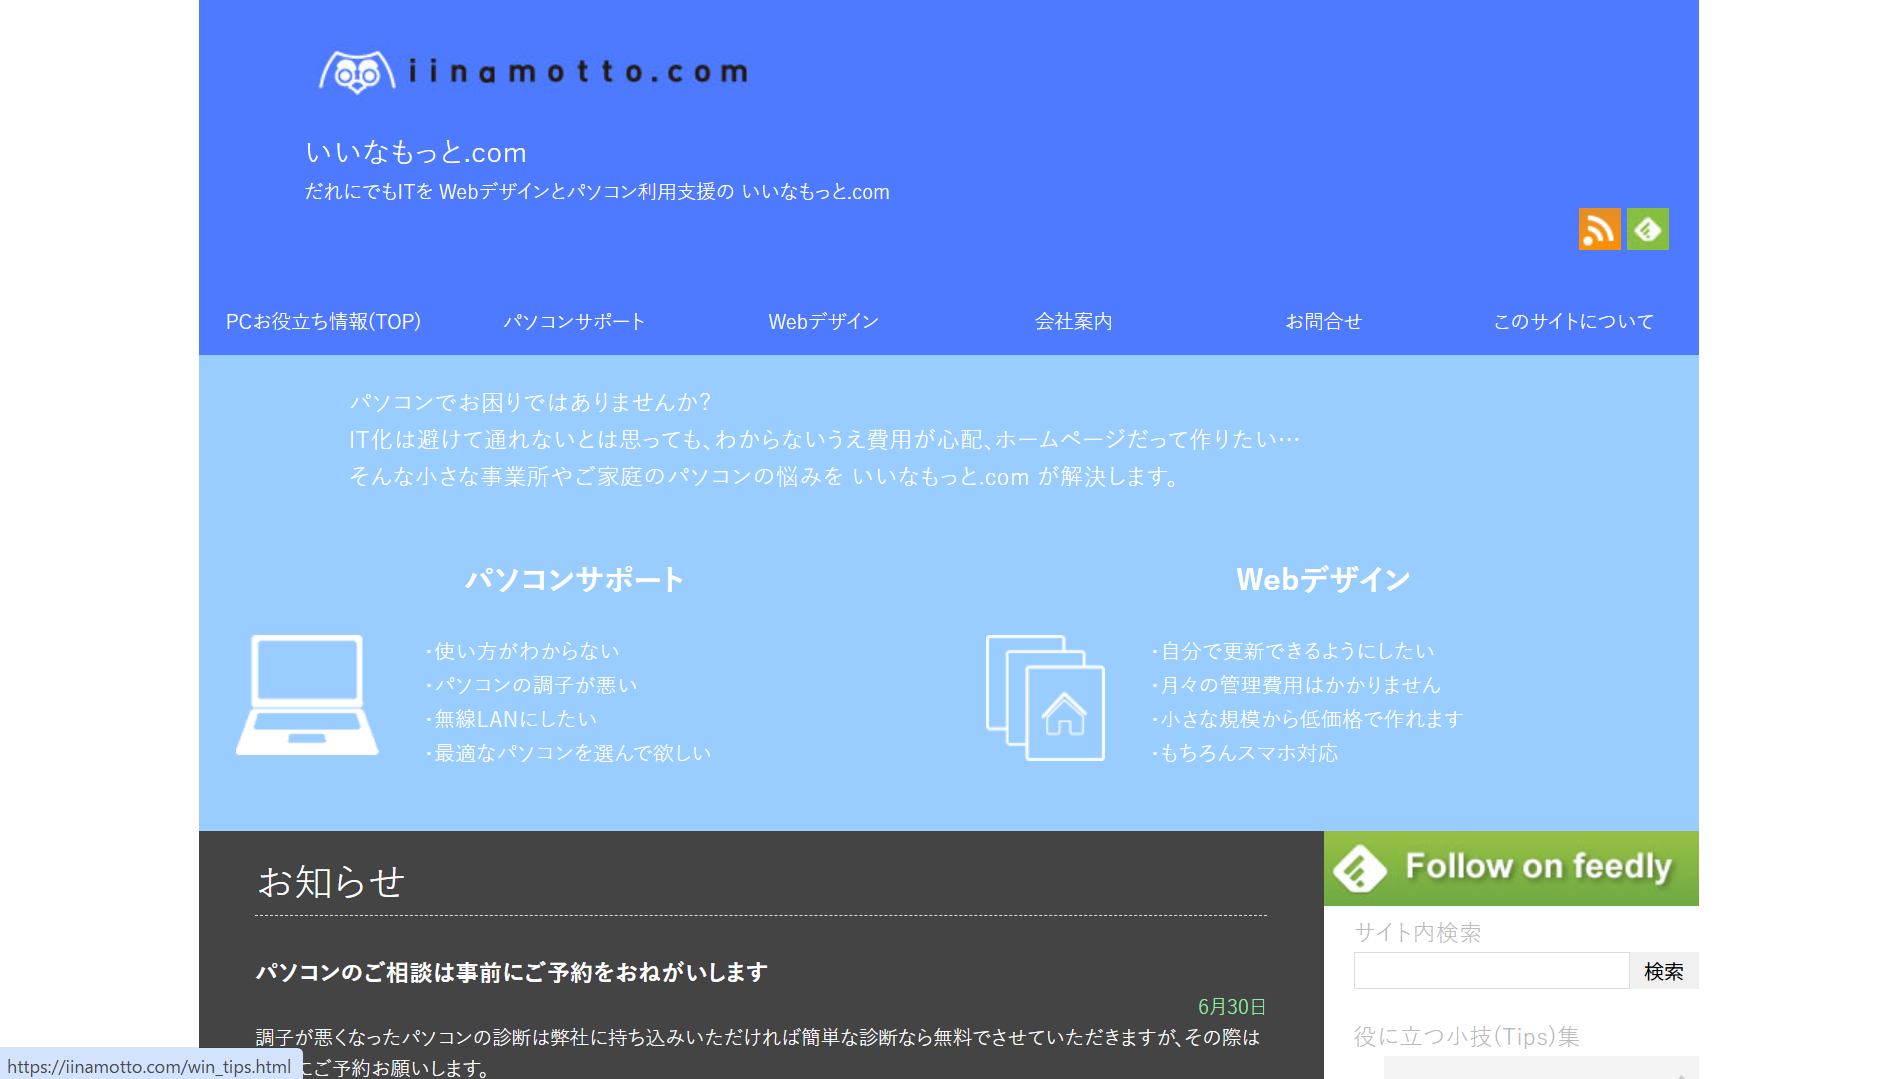This screenshot has height=1079, width=1890.
Task: Click the laptop icon under パソコンサポート
Action: [x=307, y=696]
